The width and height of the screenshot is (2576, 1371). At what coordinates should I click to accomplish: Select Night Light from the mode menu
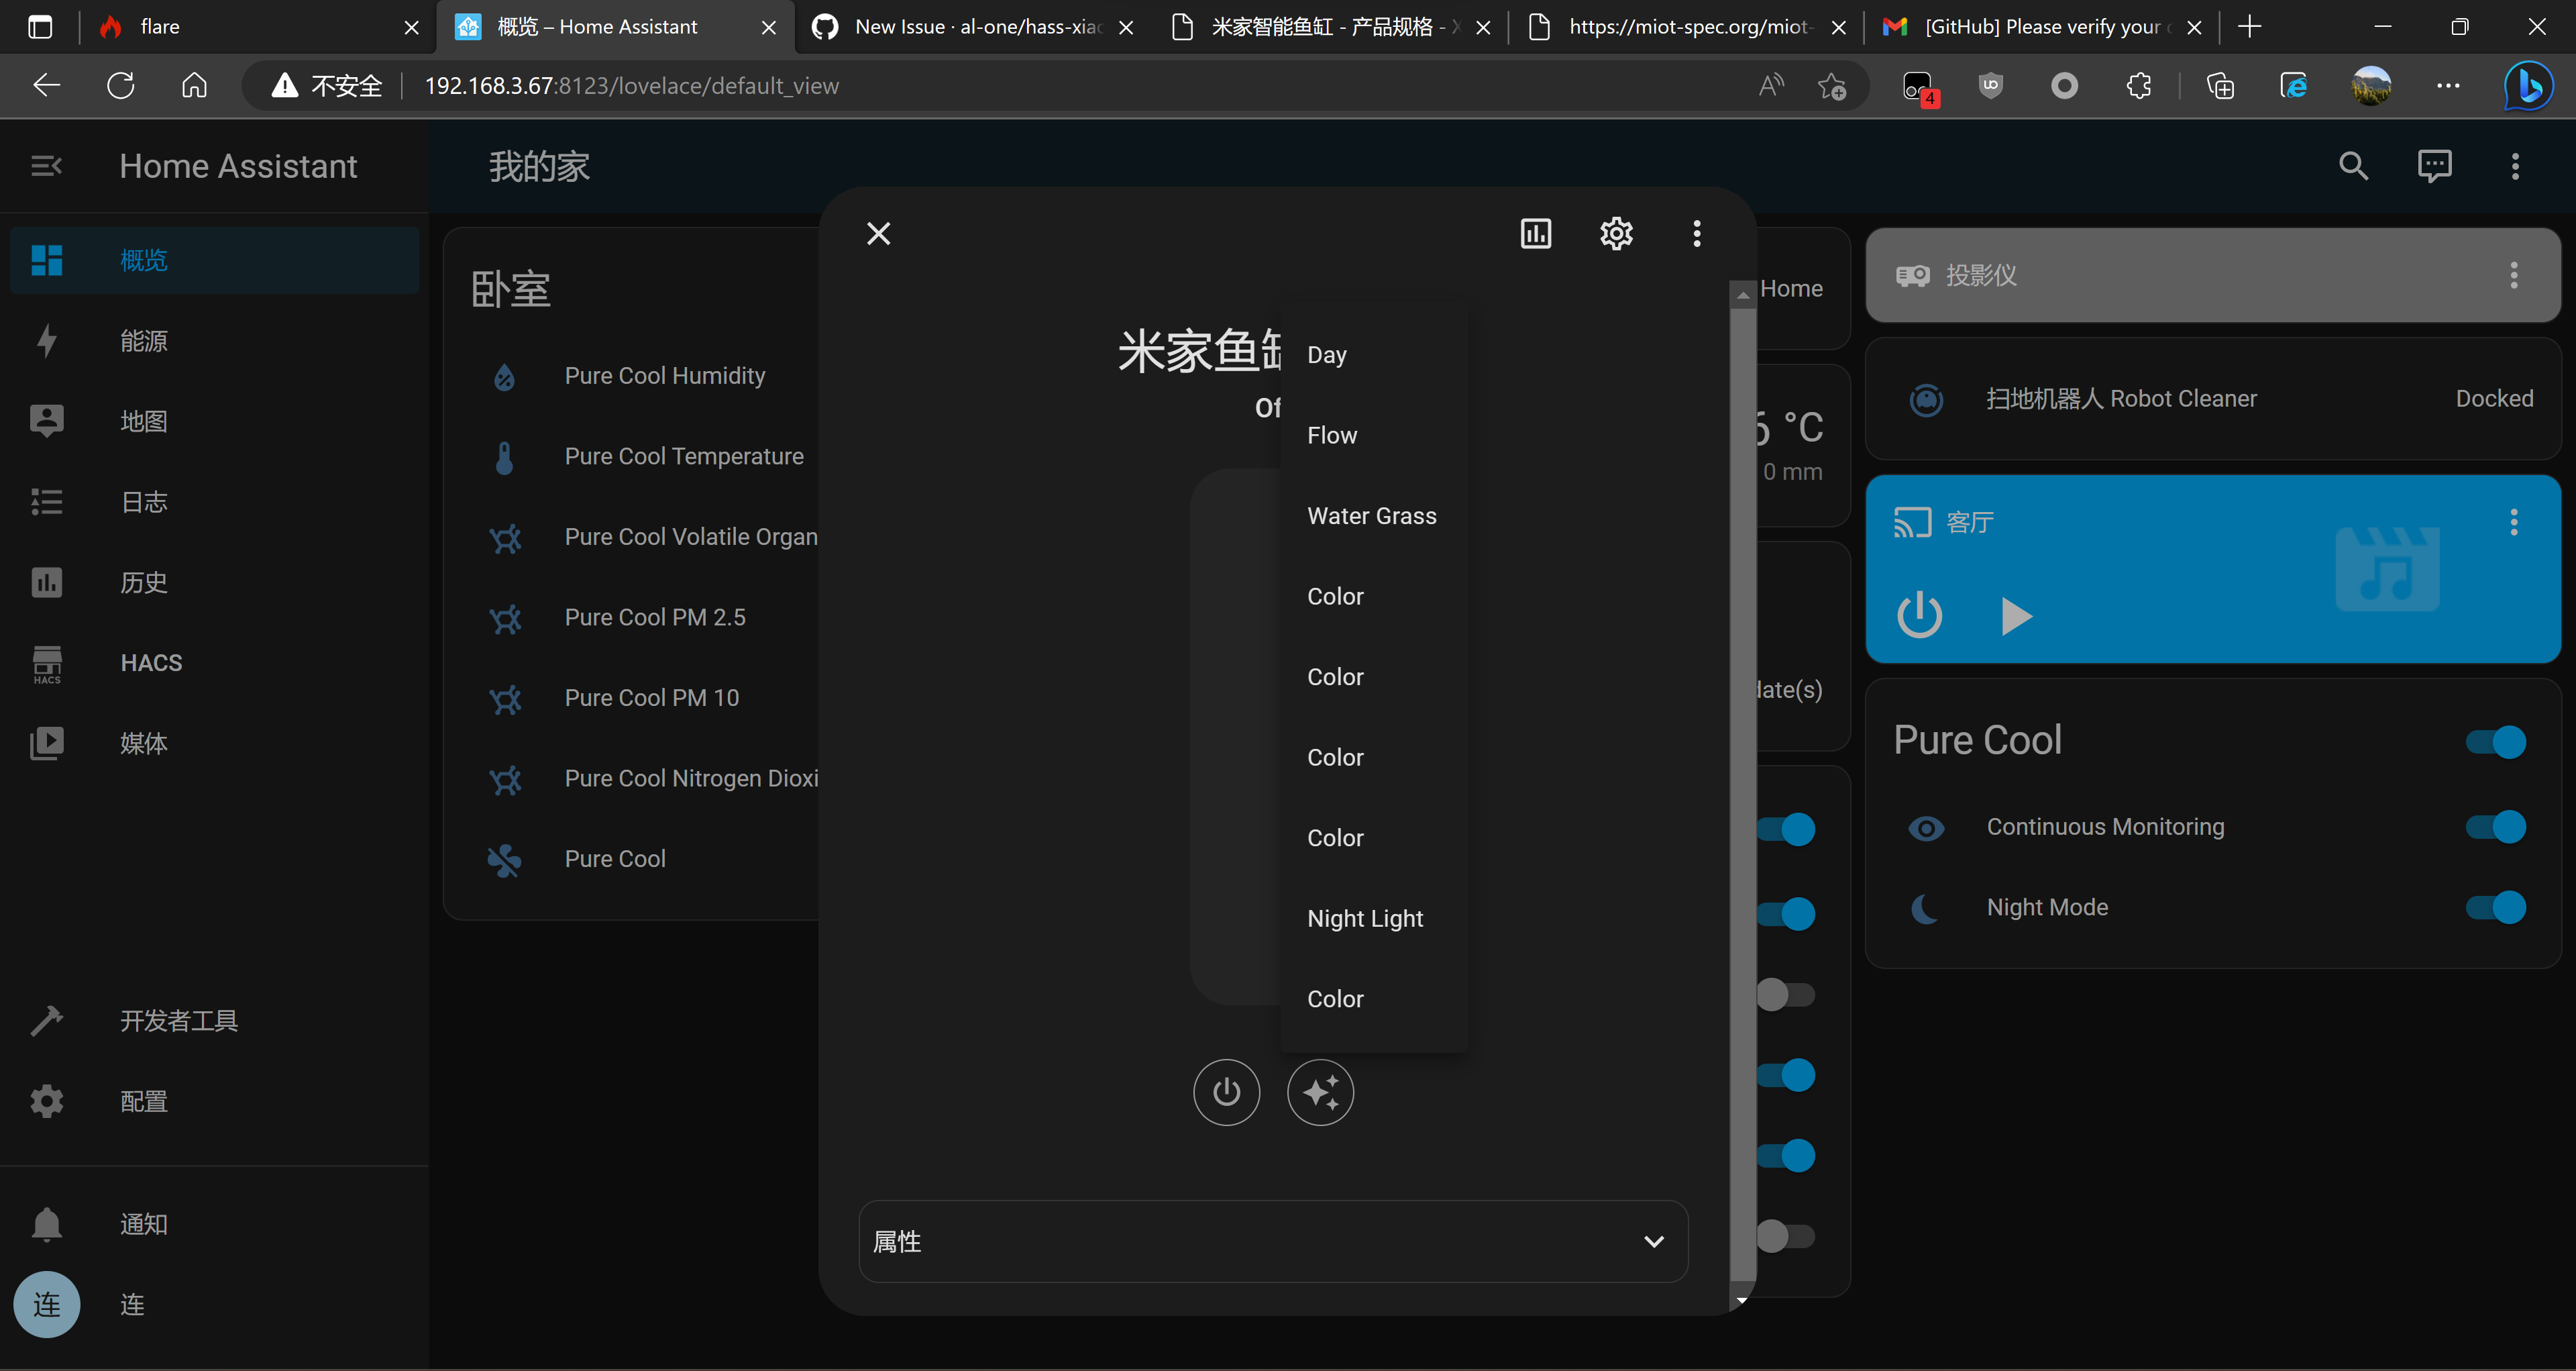pos(1365,917)
